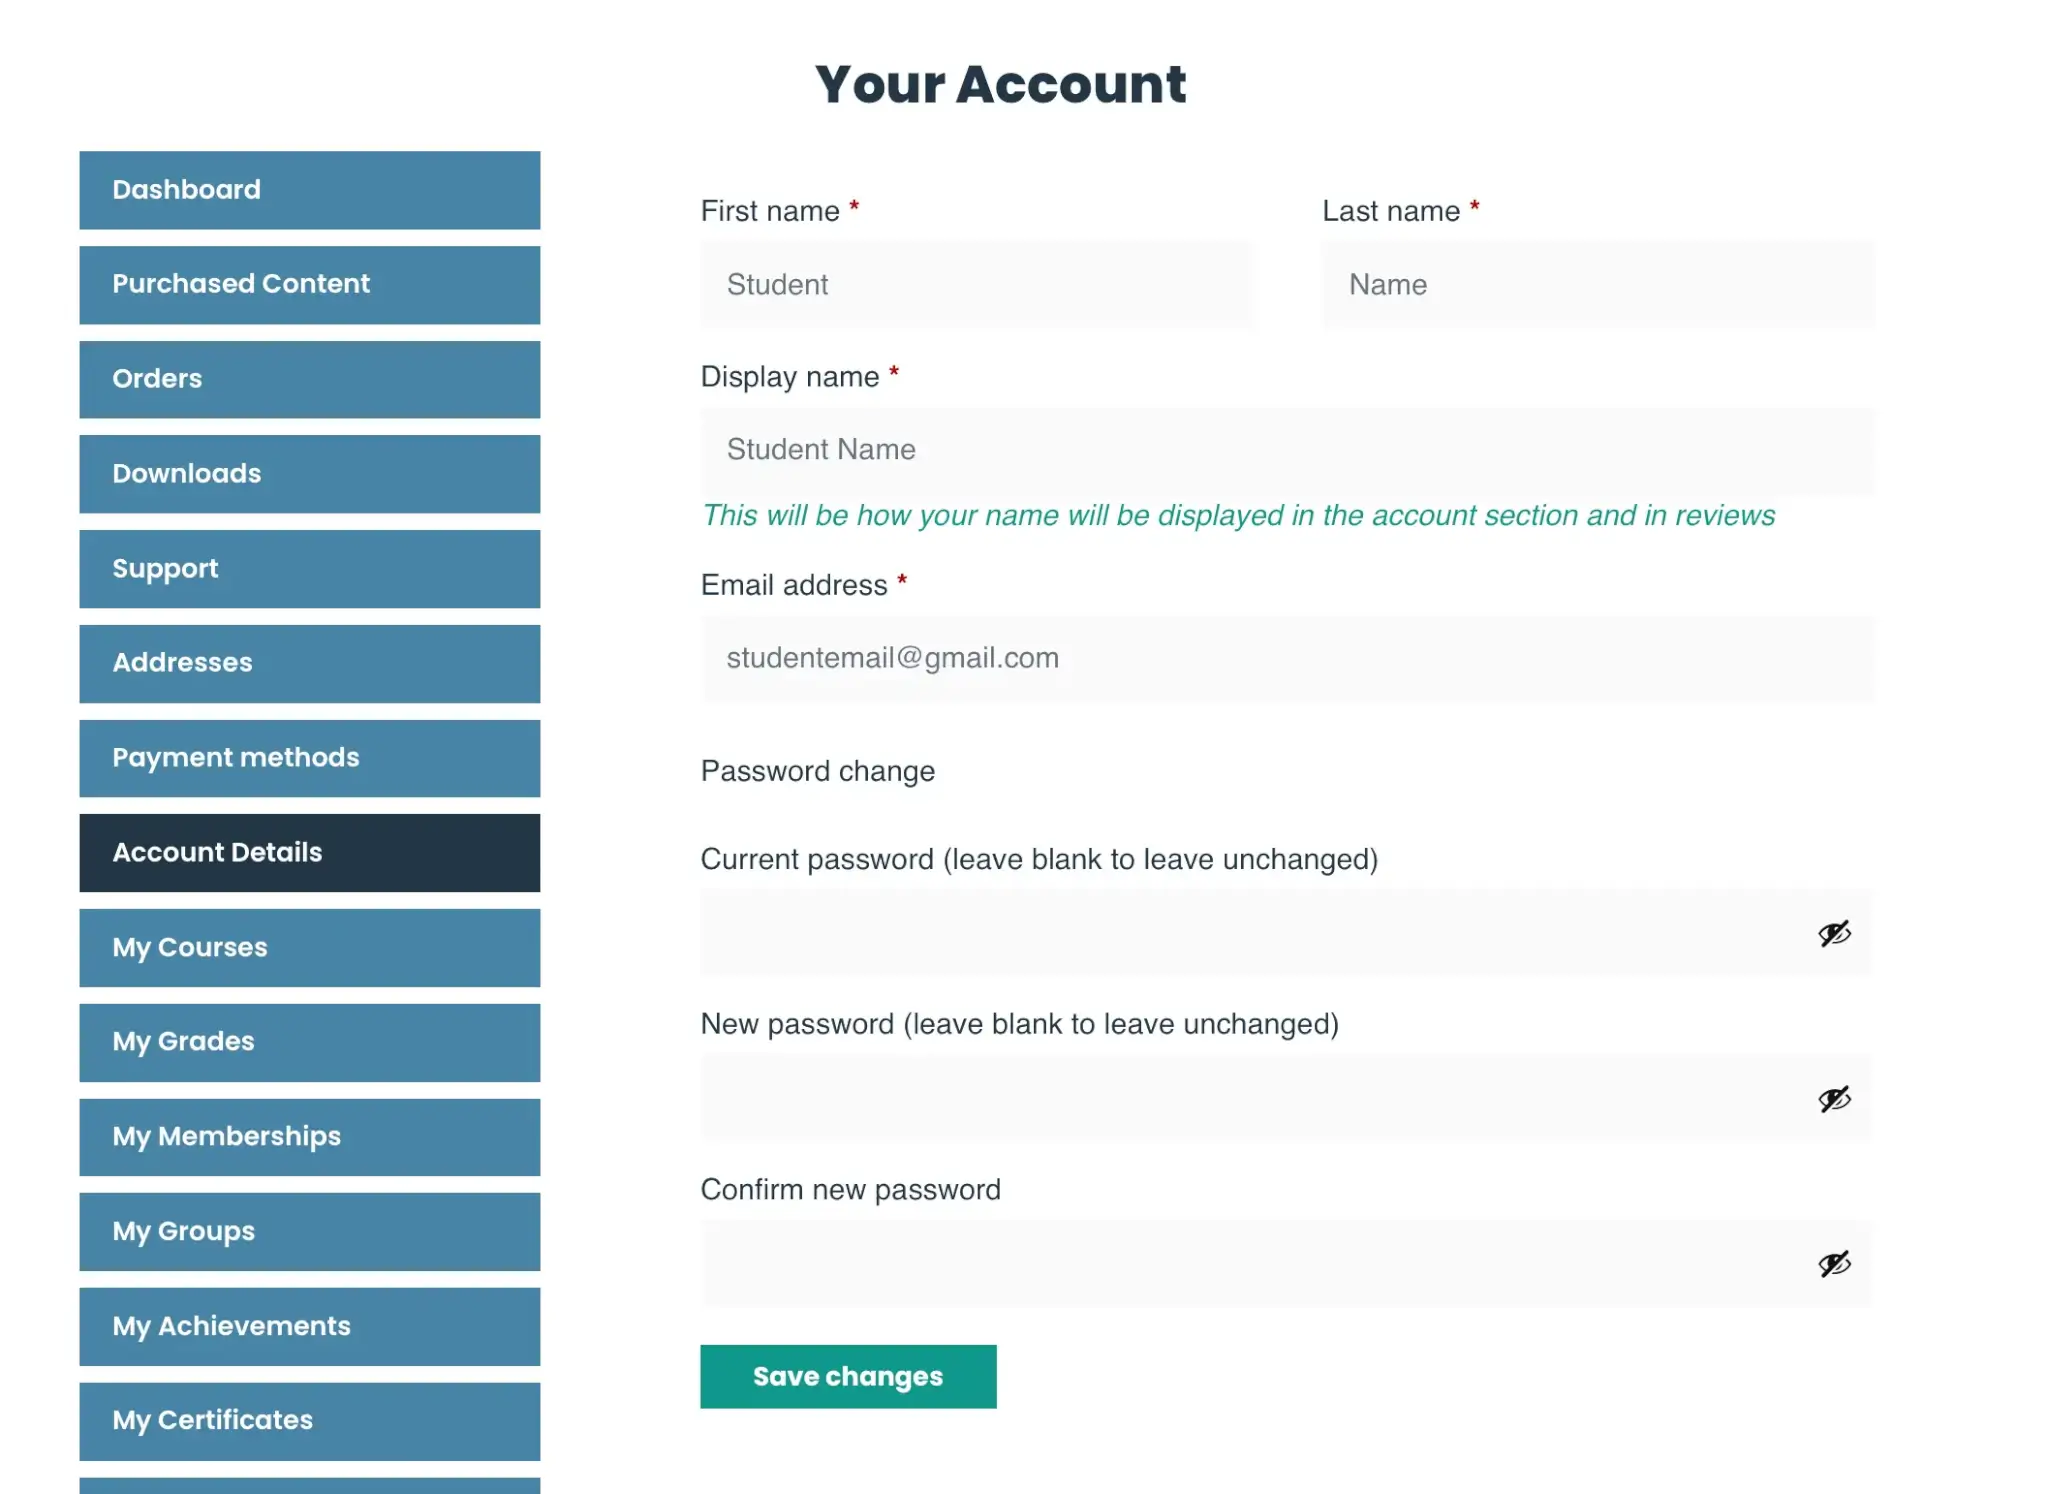Image resolution: width=2048 pixels, height=1494 pixels.
Task: Navigate to Support
Action: 308,568
